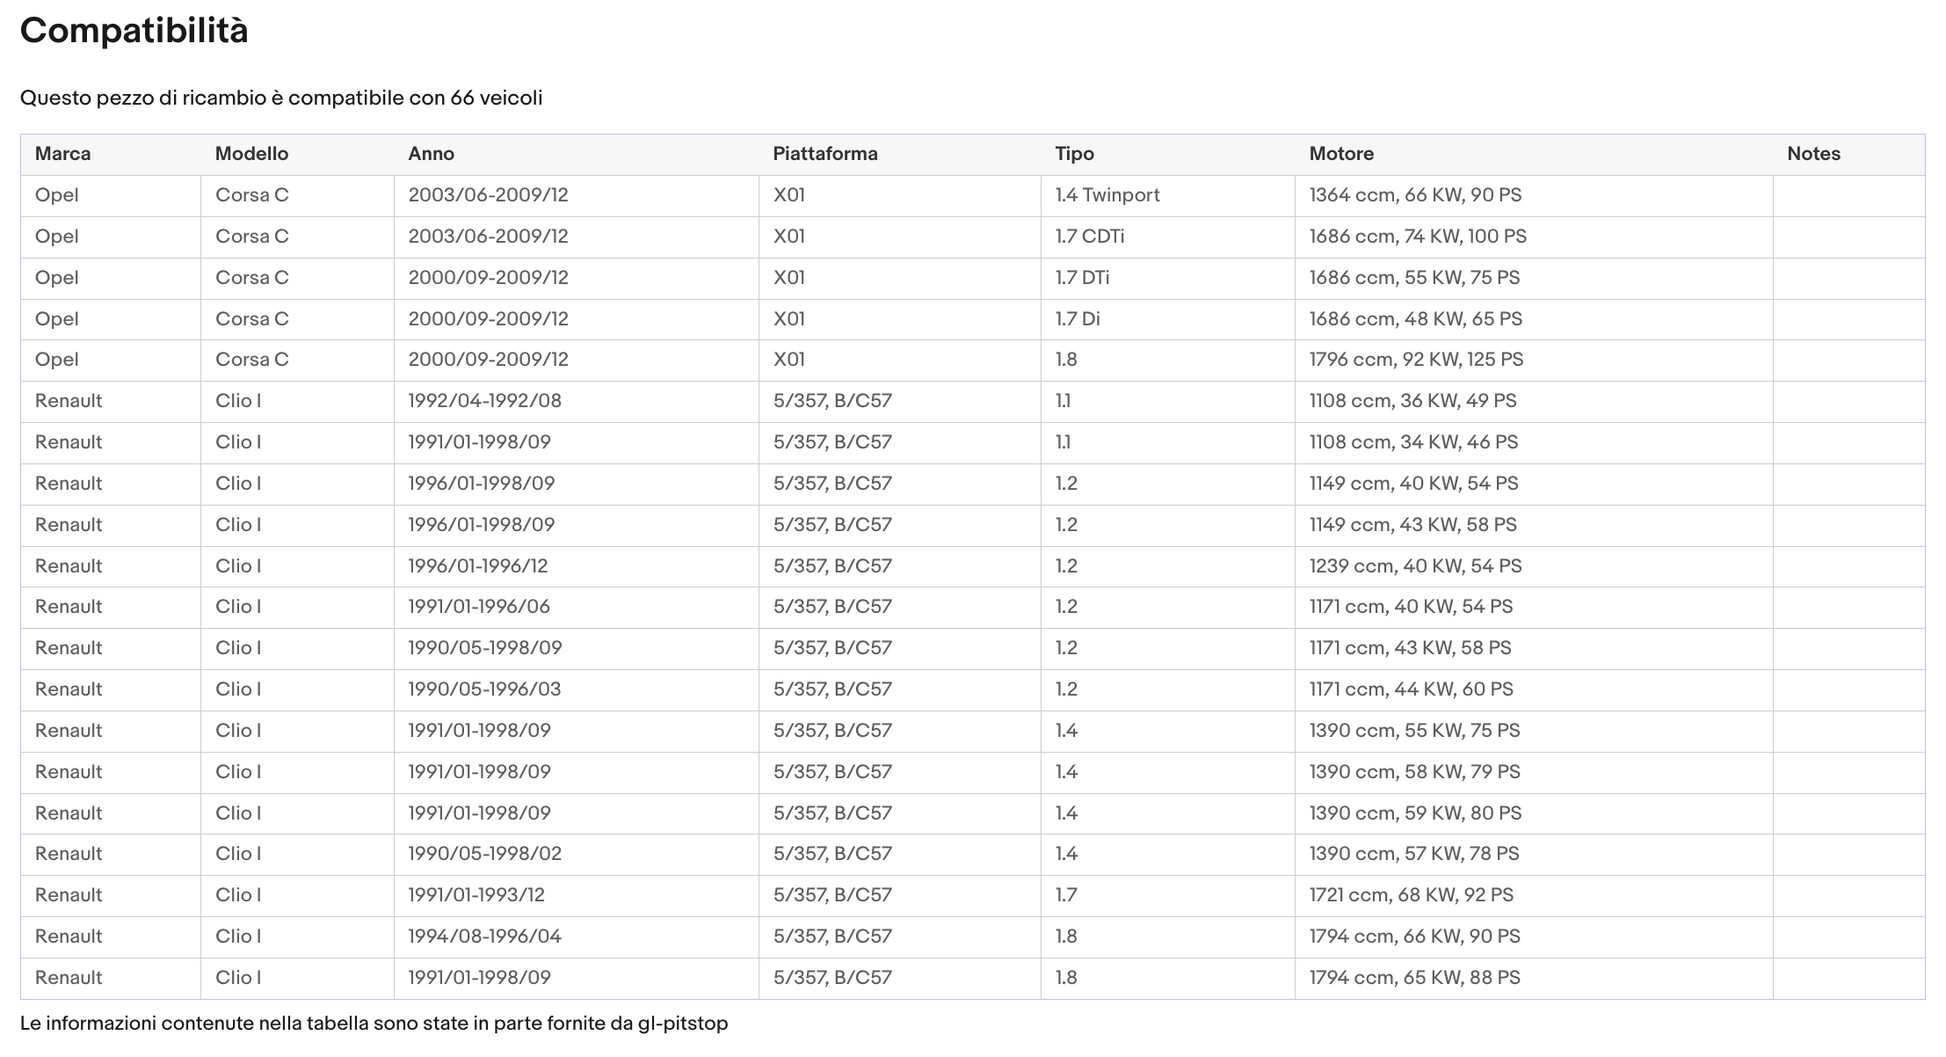Select the 1.7 Di type cell
This screenshot has width=1946, height=1057.
pyautogui.click(x=1167, y=319)
